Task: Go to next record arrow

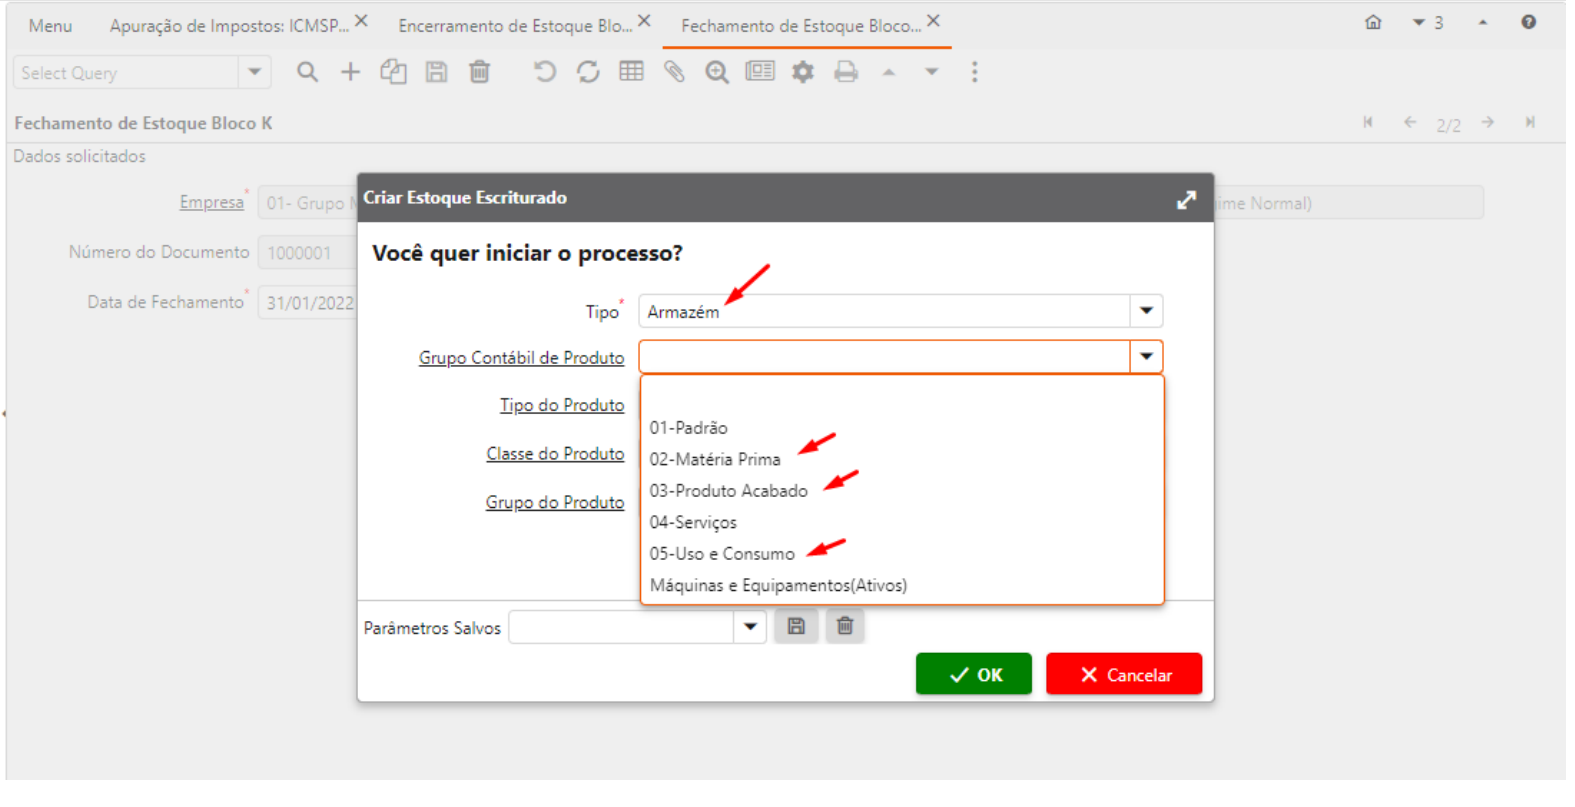Action: [1488, 122]
